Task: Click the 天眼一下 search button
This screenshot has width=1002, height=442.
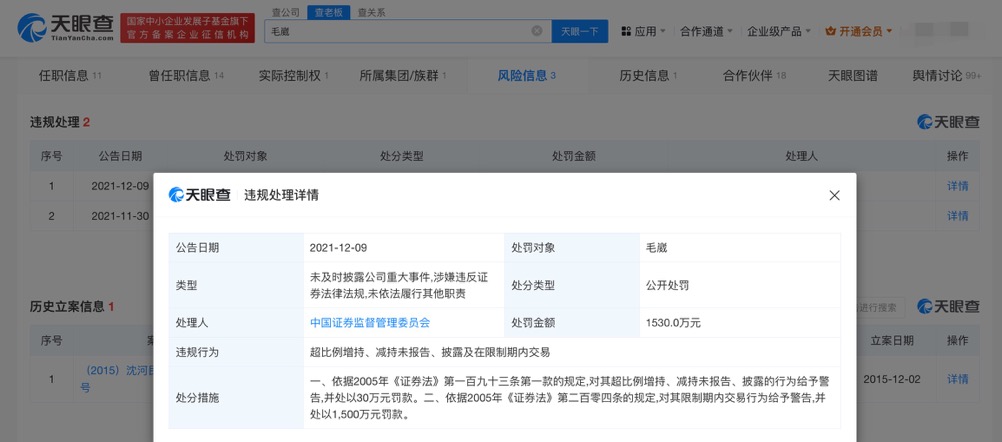Action: pos(580,31)
